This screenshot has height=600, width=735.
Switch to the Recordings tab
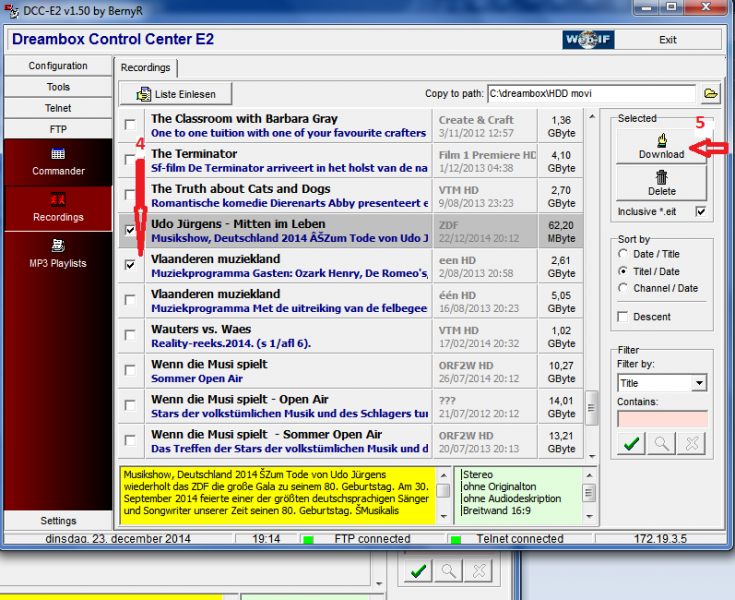click(x=145, y=67)
